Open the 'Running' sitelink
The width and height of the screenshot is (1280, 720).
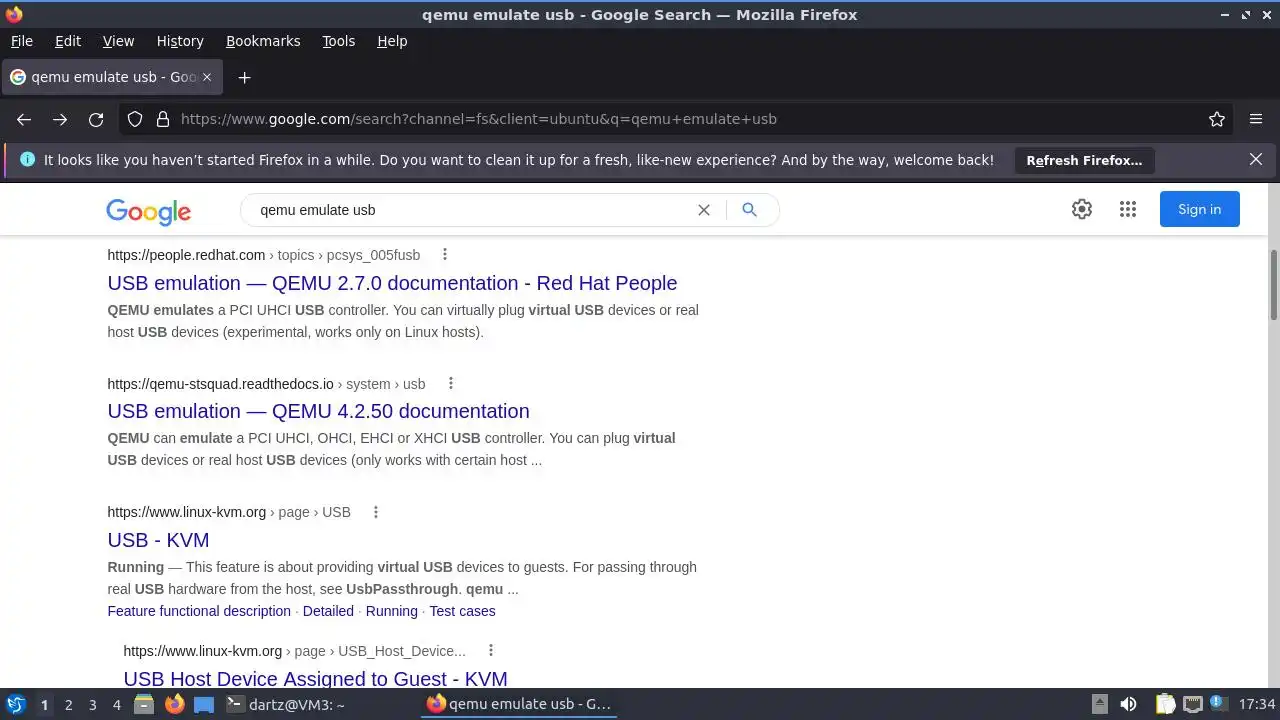[391, 611]
